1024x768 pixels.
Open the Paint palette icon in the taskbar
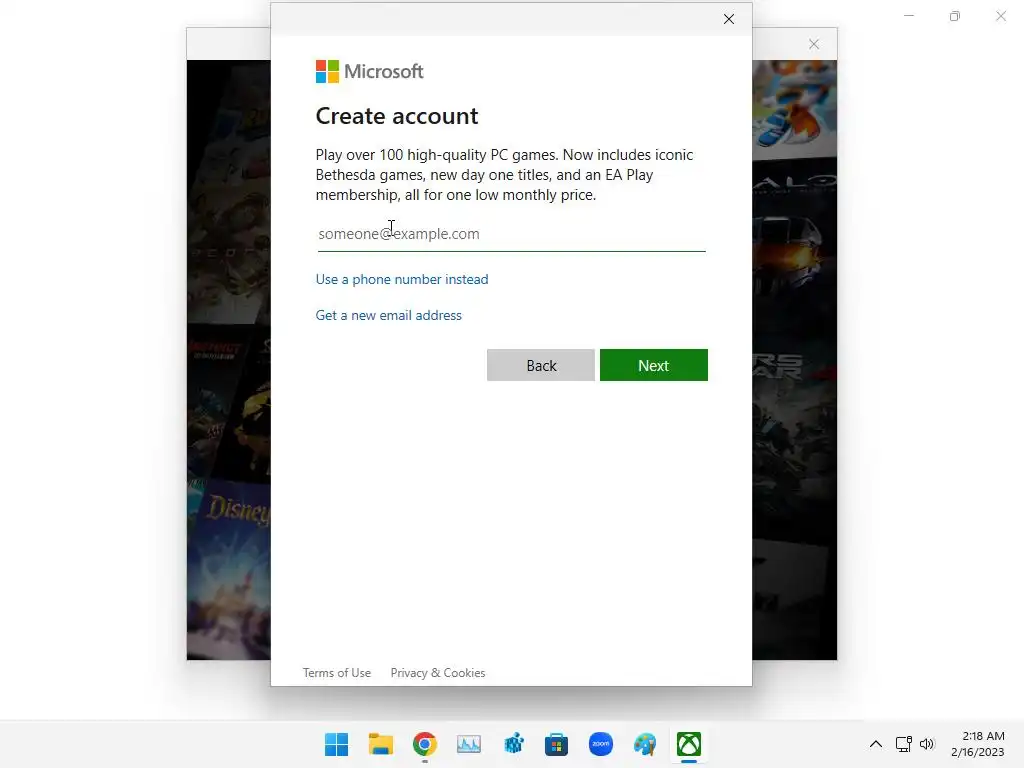pos(645,744)
